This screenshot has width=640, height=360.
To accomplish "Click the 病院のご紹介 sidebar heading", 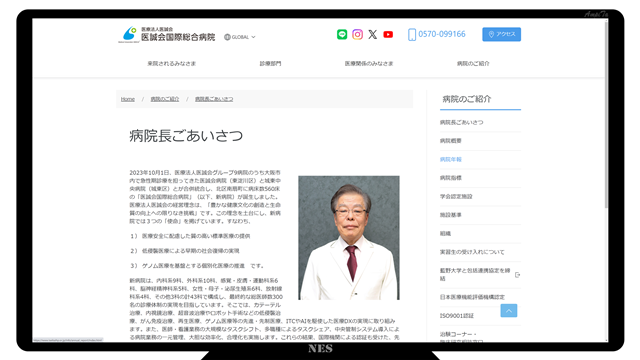I will point(467,99).
